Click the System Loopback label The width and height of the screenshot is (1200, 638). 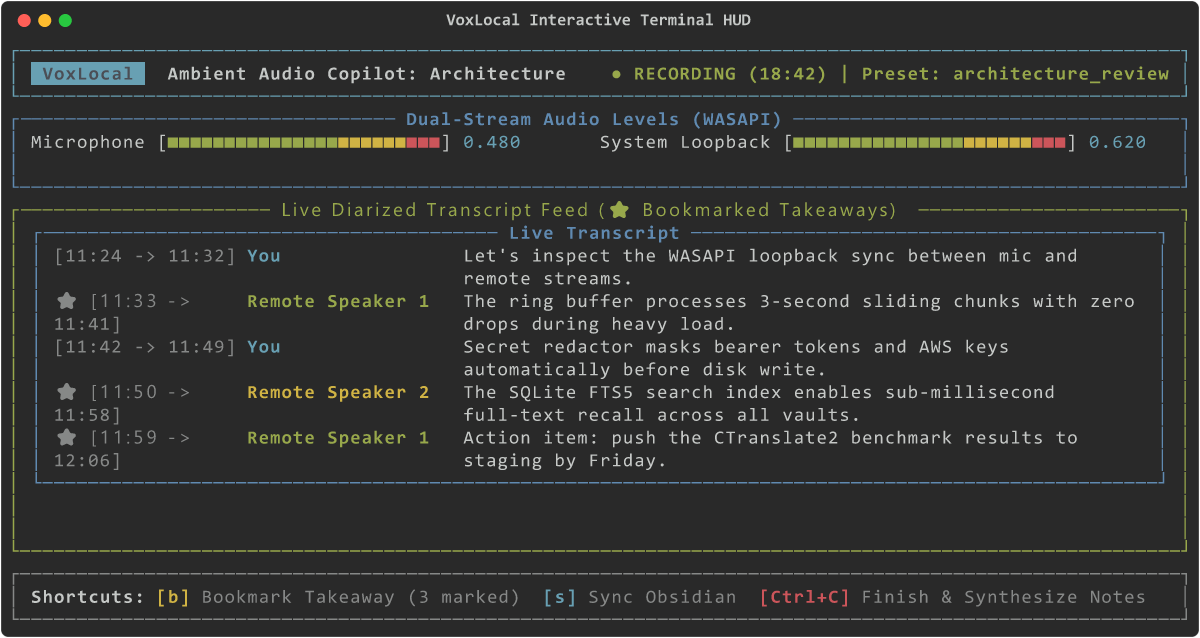click(x=685, y=142)
